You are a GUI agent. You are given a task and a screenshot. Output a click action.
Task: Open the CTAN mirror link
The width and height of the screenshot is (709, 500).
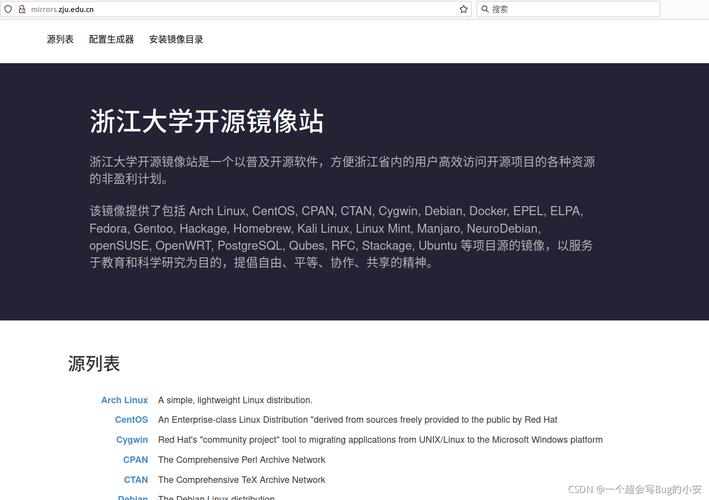[136, 480]
